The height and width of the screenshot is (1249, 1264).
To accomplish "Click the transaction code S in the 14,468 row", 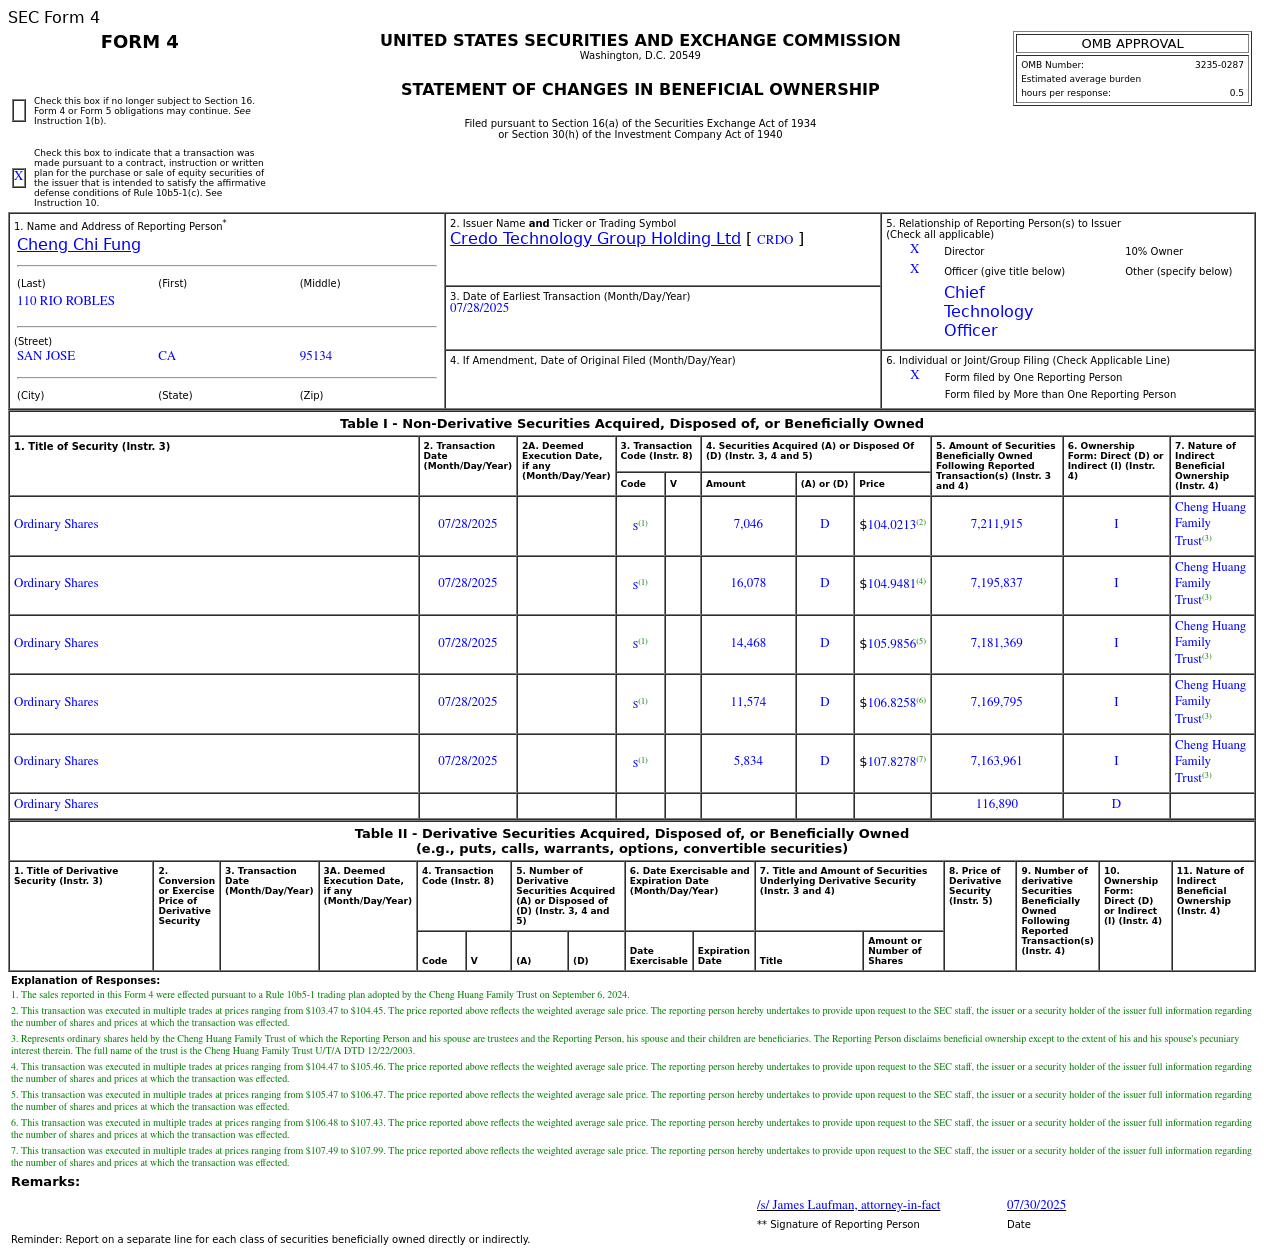I will coord(635,644).
